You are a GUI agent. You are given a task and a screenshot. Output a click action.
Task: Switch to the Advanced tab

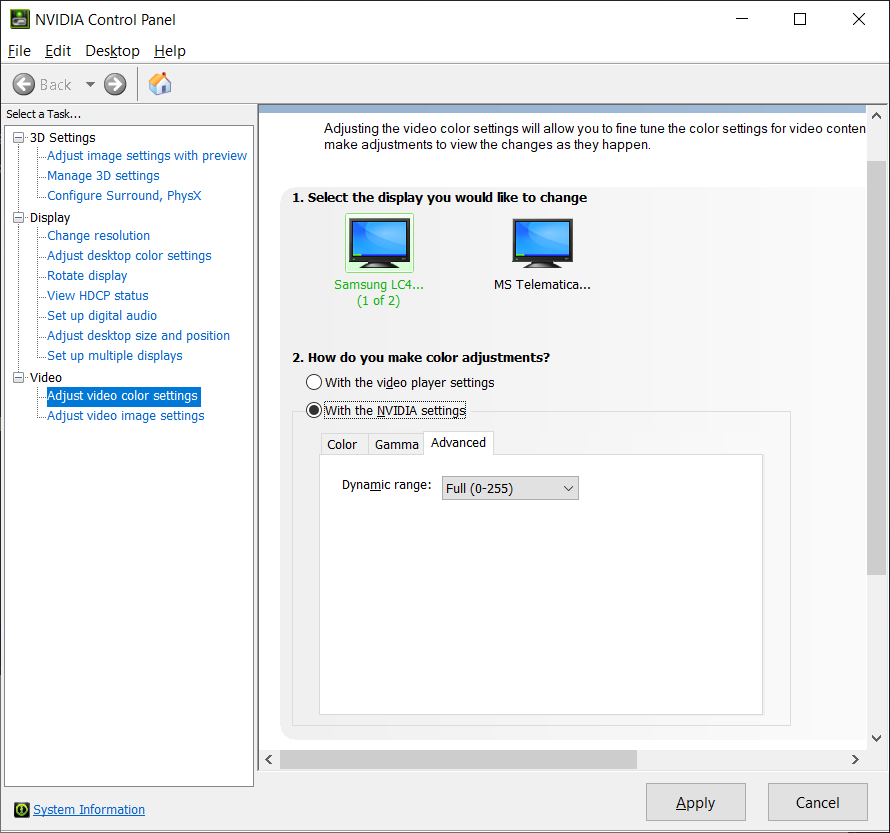(x=459, y=443)
